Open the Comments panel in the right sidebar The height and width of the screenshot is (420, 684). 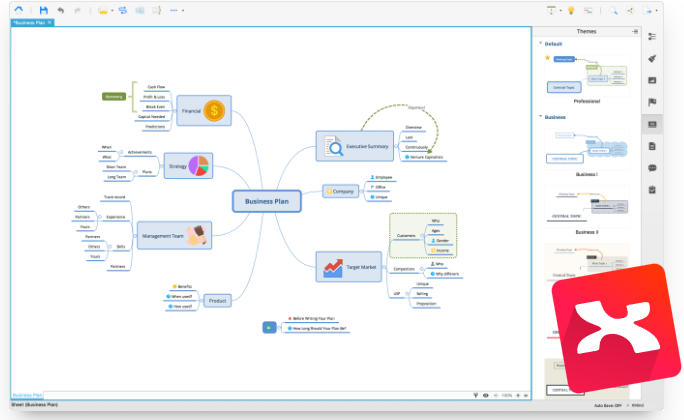pos(652,168)
